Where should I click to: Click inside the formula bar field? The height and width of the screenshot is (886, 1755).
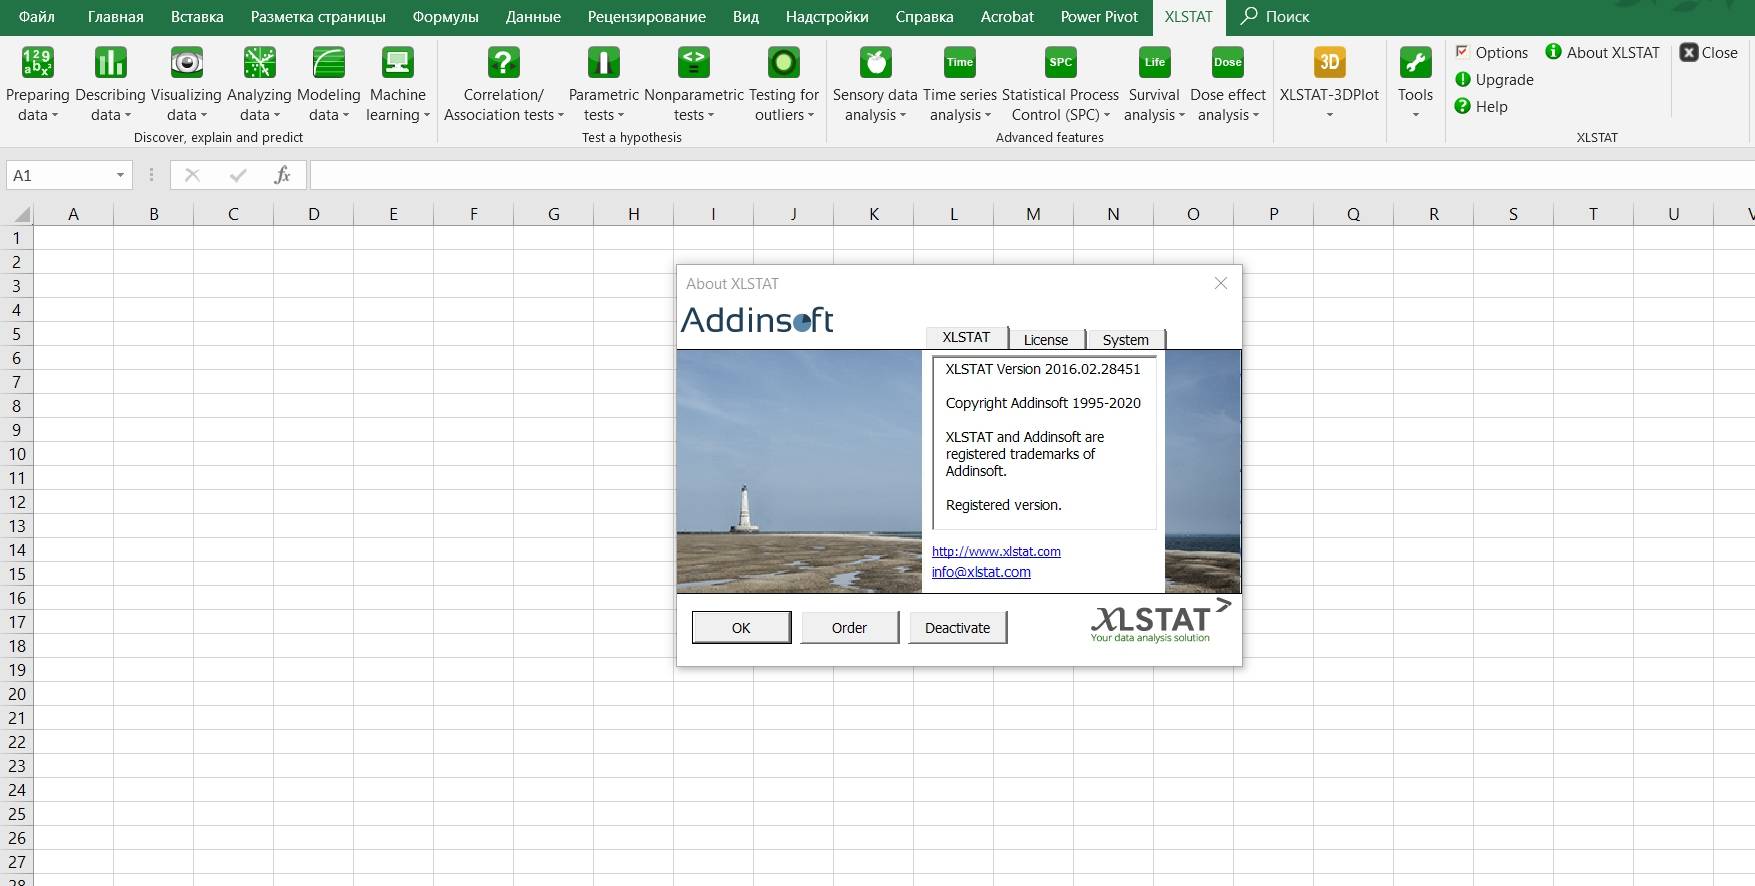1032,175
